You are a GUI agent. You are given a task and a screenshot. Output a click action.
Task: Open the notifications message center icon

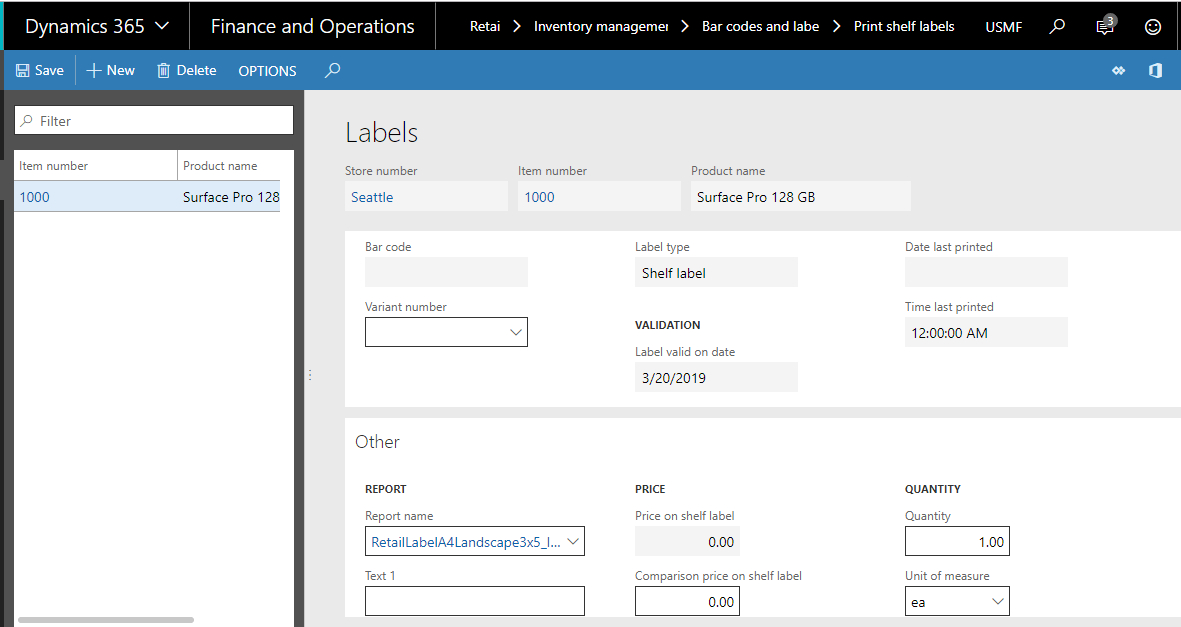point(1105,27)
